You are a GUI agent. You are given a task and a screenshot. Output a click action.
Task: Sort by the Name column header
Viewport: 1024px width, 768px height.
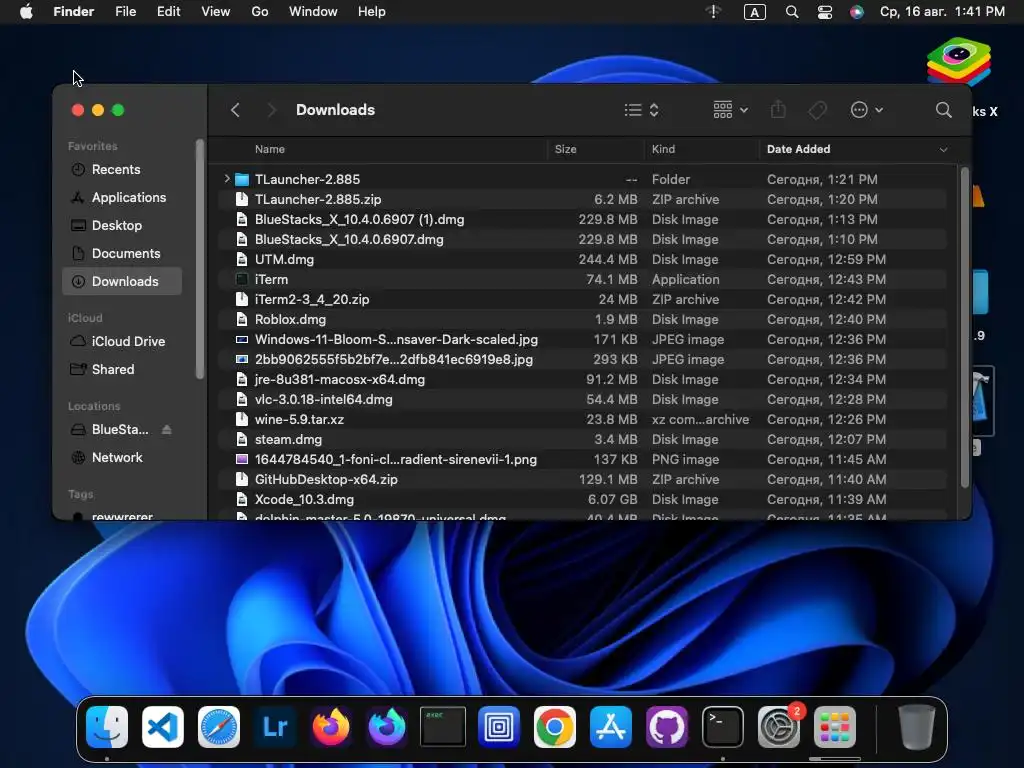[x=270, y=149]
